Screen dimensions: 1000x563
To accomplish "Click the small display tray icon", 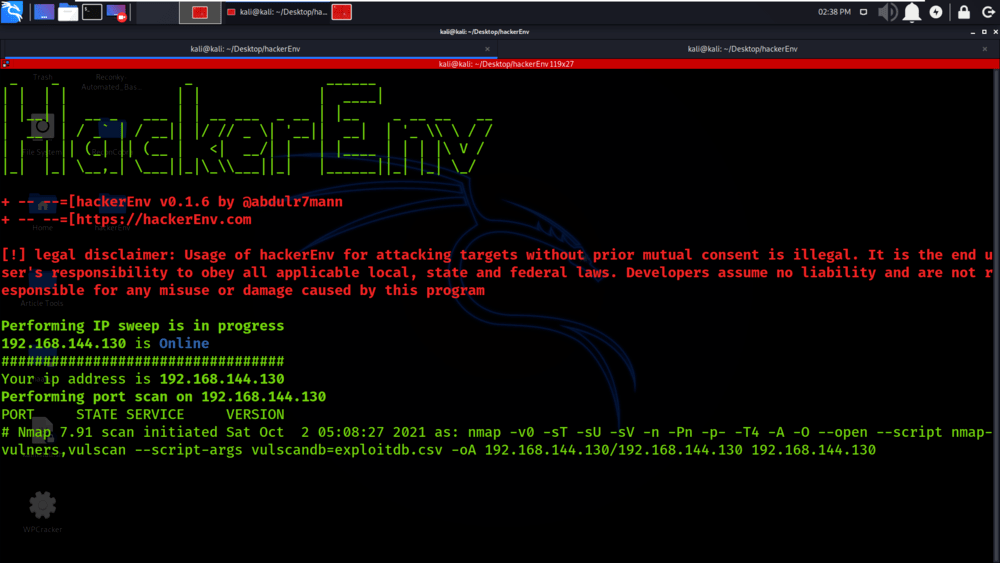I will tap(864, 12).
